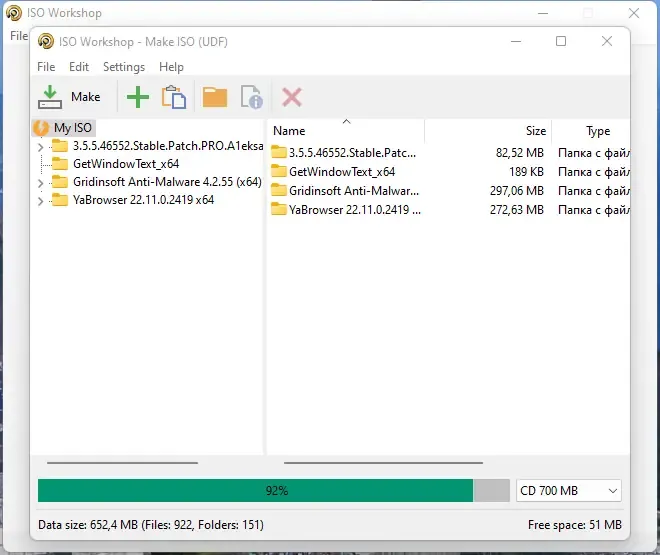
Task: Maximize the Make ISO (UDF) window
Action: (x=561, y=41)
